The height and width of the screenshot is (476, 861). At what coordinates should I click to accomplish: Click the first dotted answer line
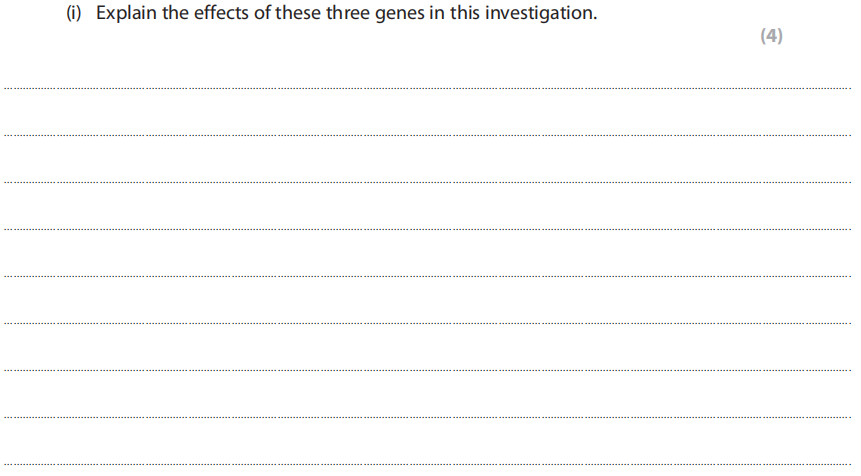tap(430, 89)
